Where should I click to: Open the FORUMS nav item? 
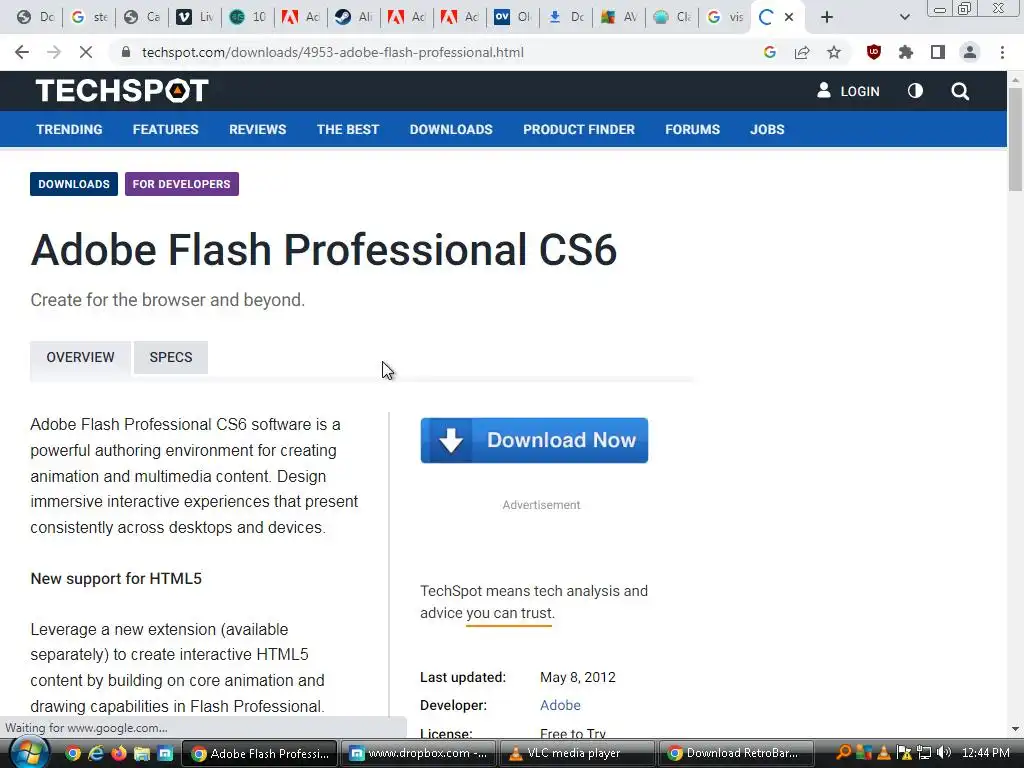point(692,129)
